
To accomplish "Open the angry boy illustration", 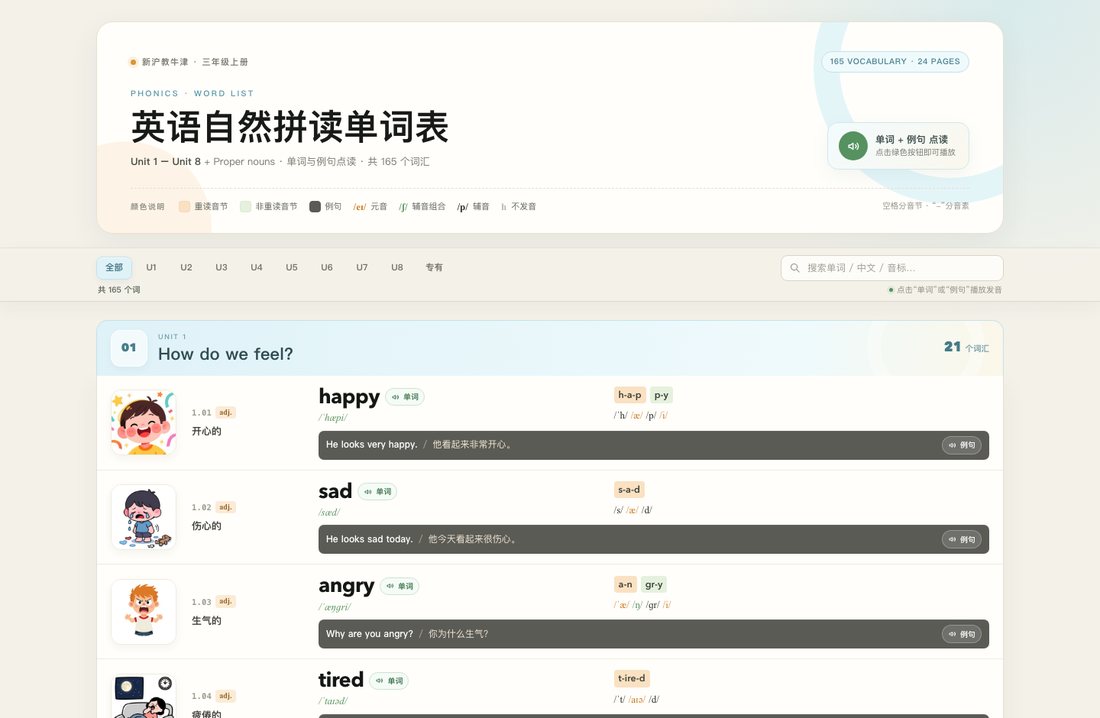I will click(x=144, y=612).
